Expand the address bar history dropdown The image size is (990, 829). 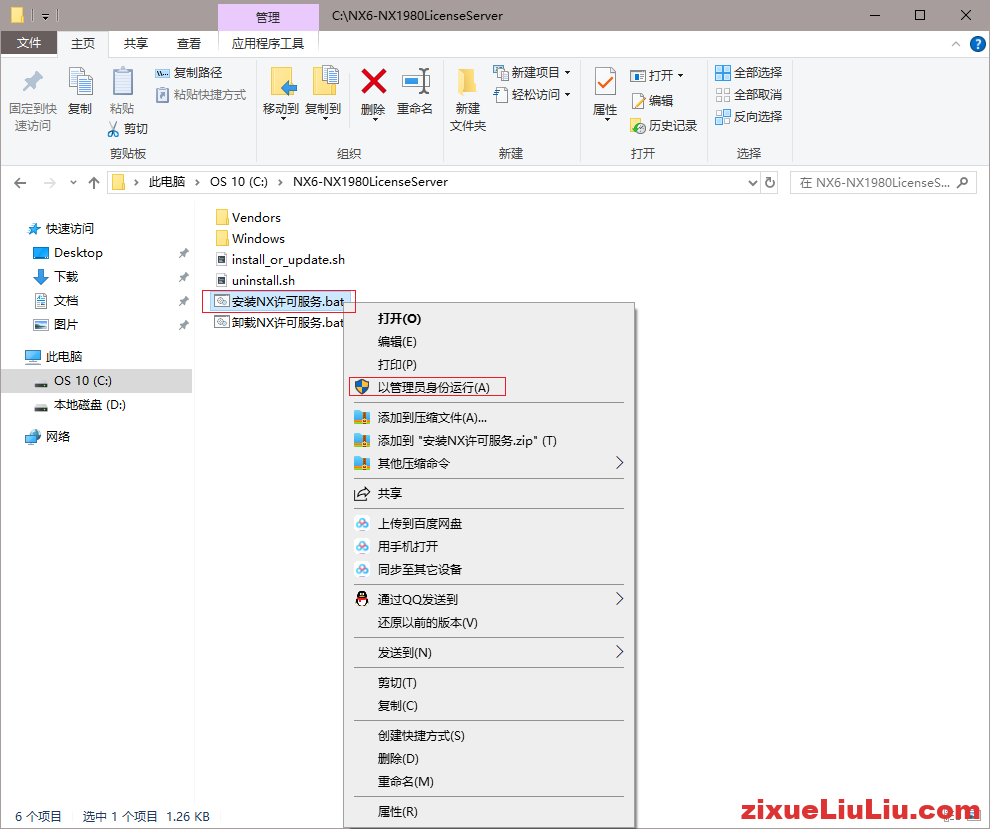753,183
